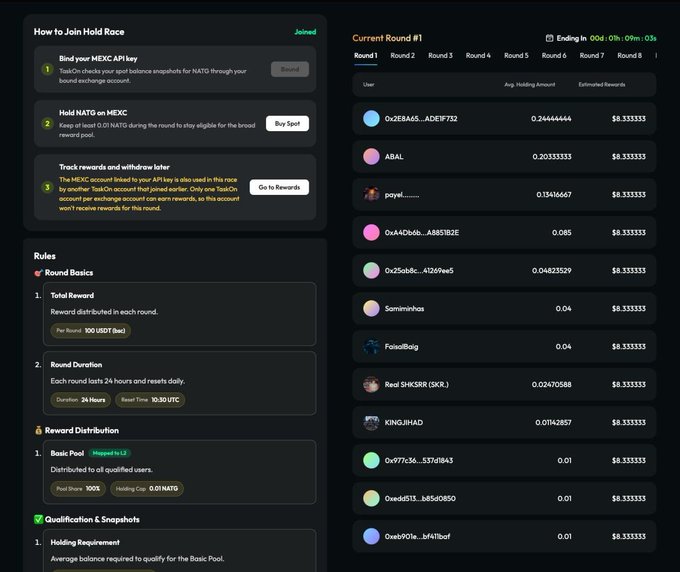680x572 pixels.
Task: Open the Round 3 tab
Action: (440, 56)
